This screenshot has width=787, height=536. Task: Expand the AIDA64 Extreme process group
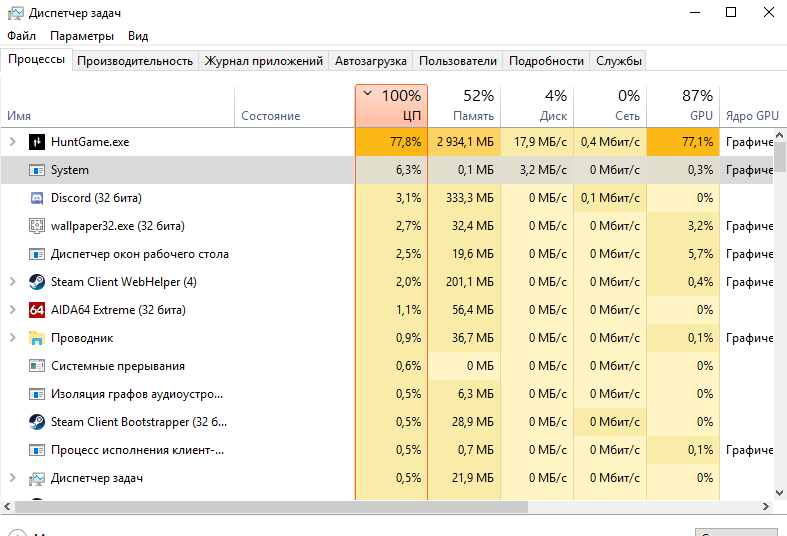coord(13,310)
